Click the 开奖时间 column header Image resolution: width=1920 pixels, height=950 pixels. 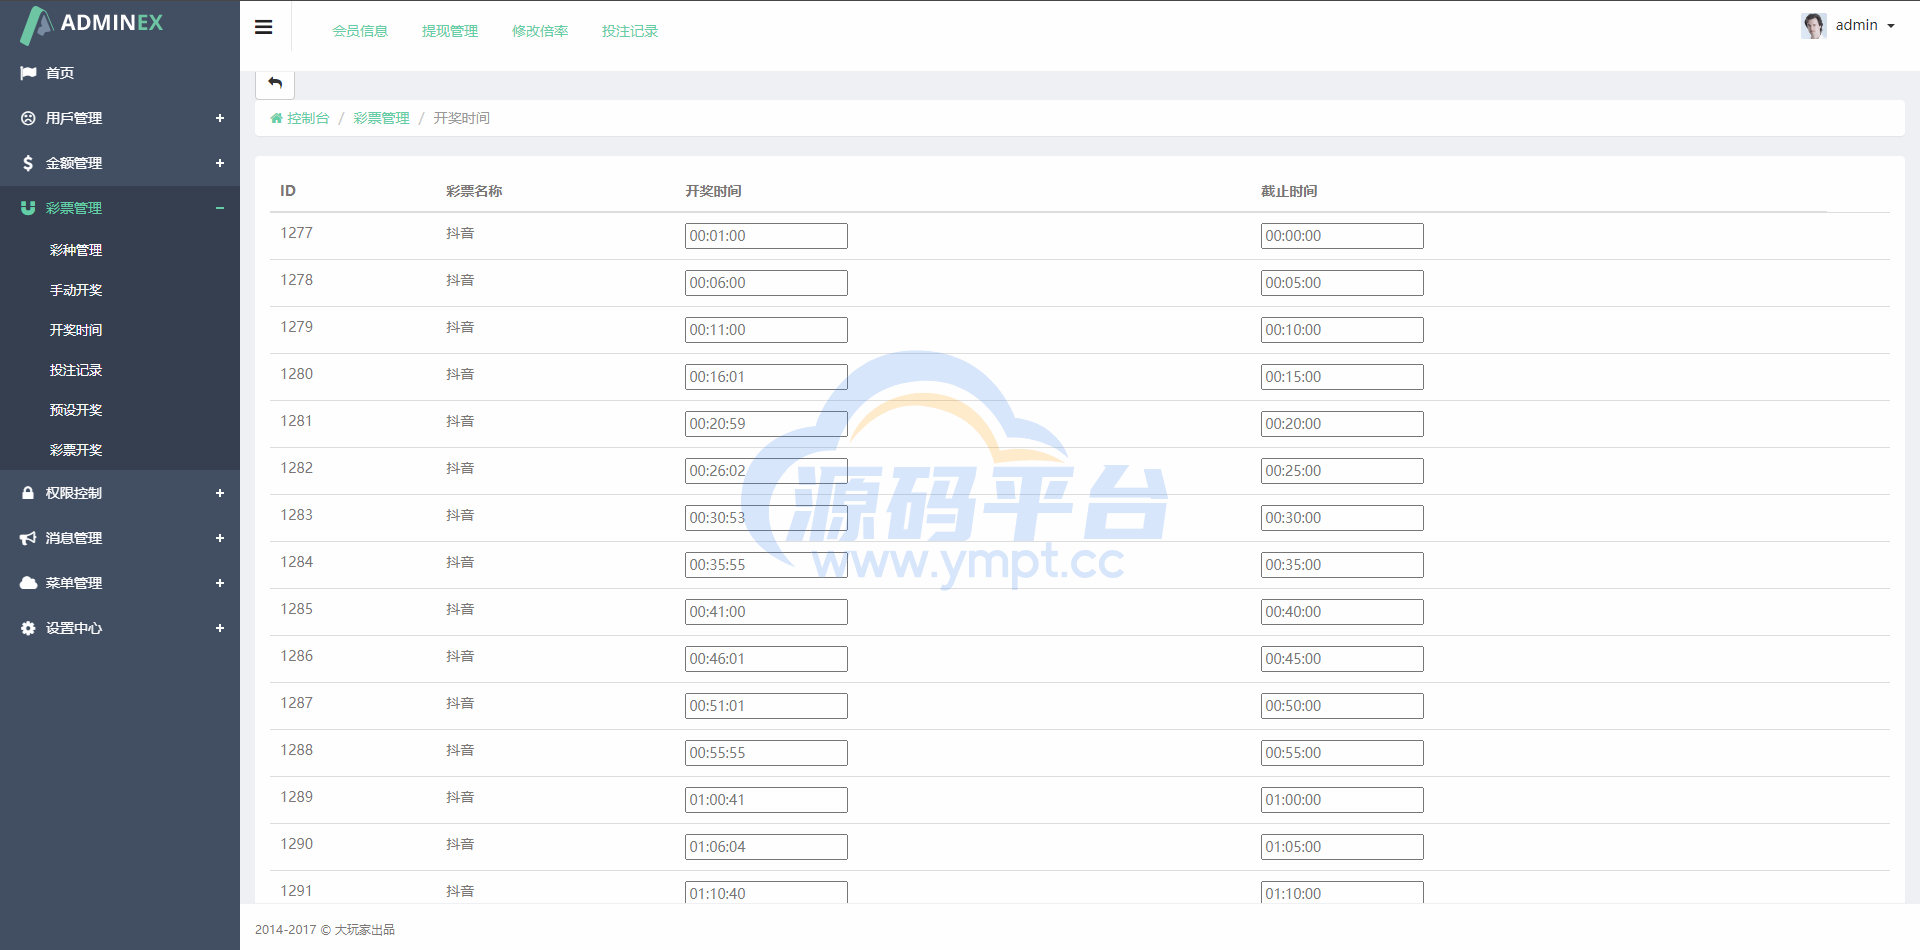tap(713, 191)
